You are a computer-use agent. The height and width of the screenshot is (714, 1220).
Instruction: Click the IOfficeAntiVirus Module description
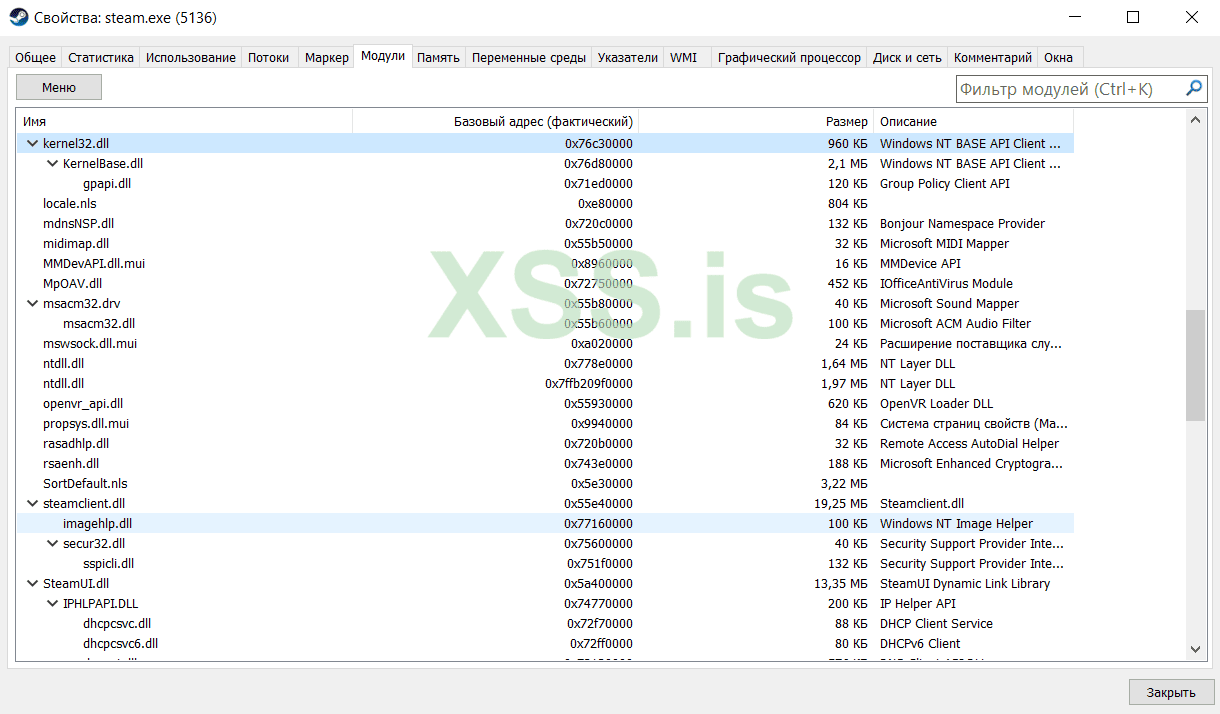coord(946,284)
